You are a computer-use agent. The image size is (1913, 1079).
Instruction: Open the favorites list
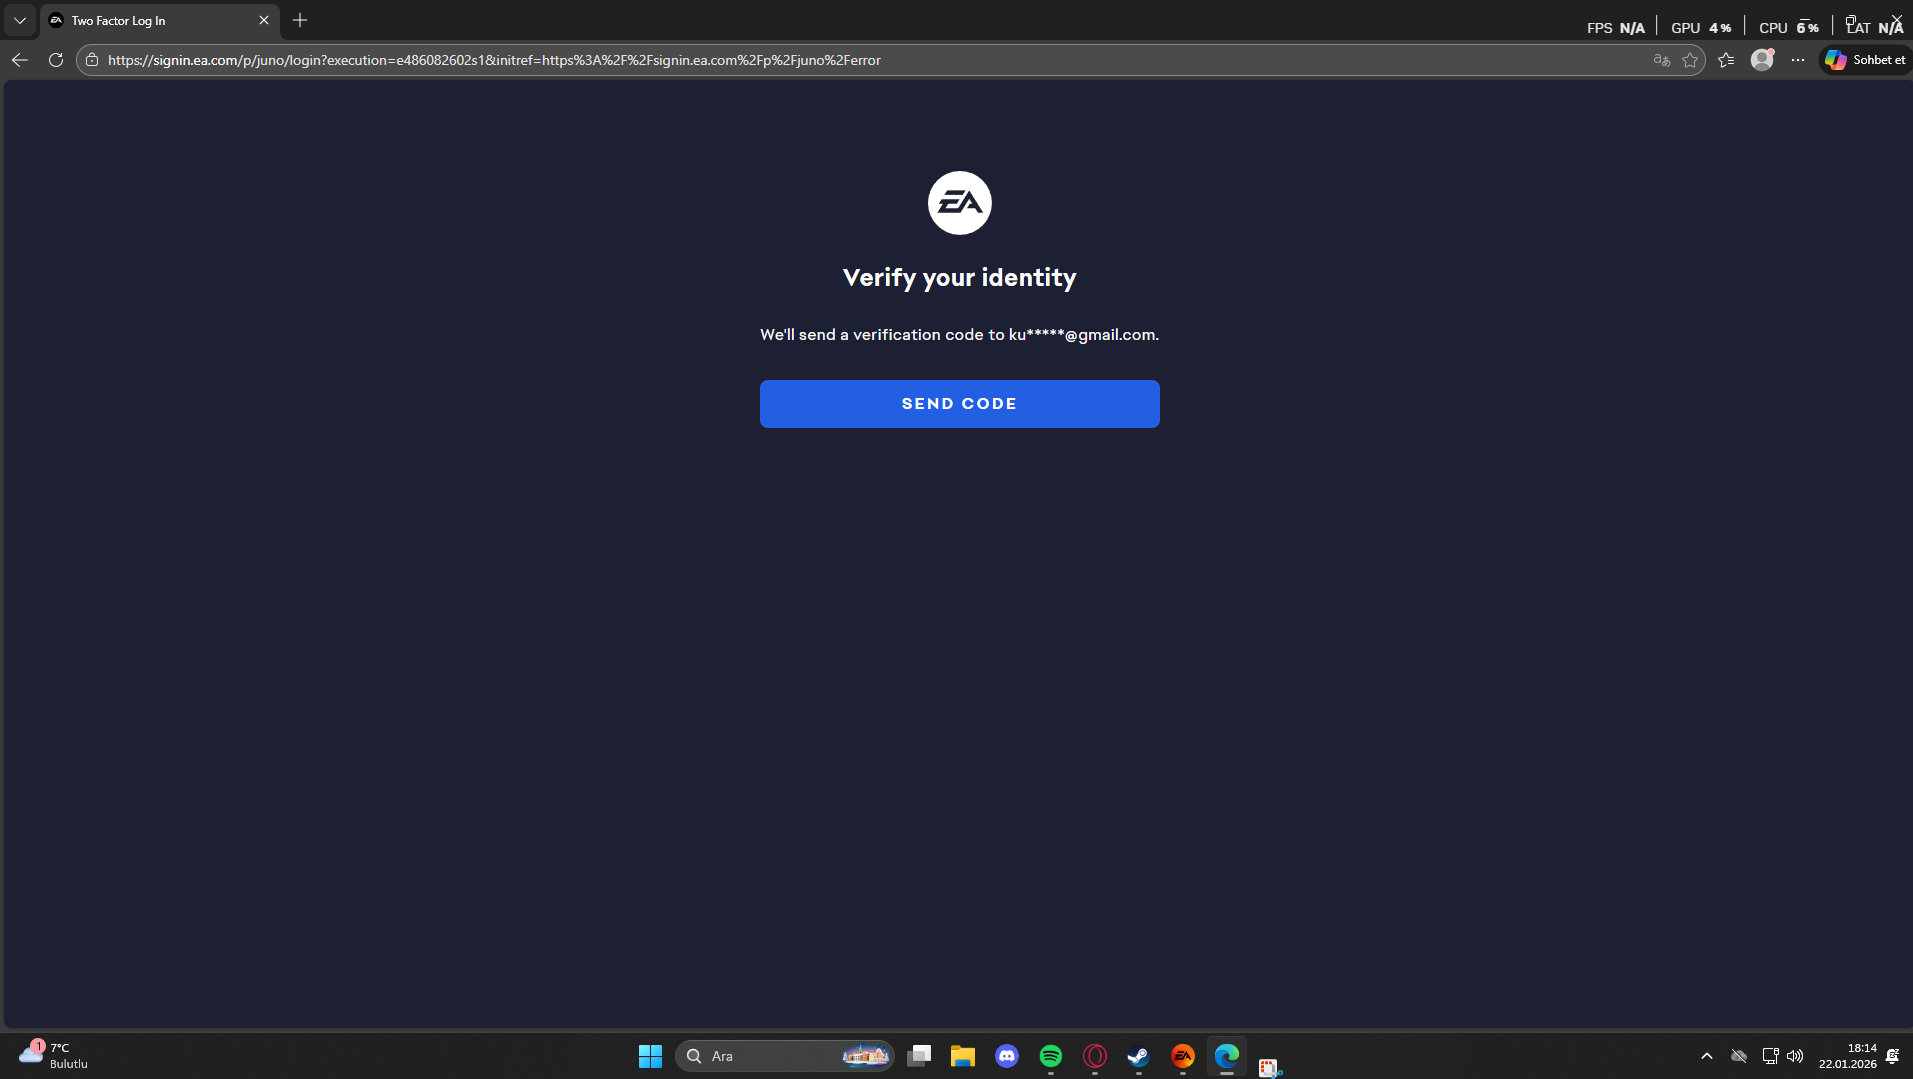[1726, 60]
